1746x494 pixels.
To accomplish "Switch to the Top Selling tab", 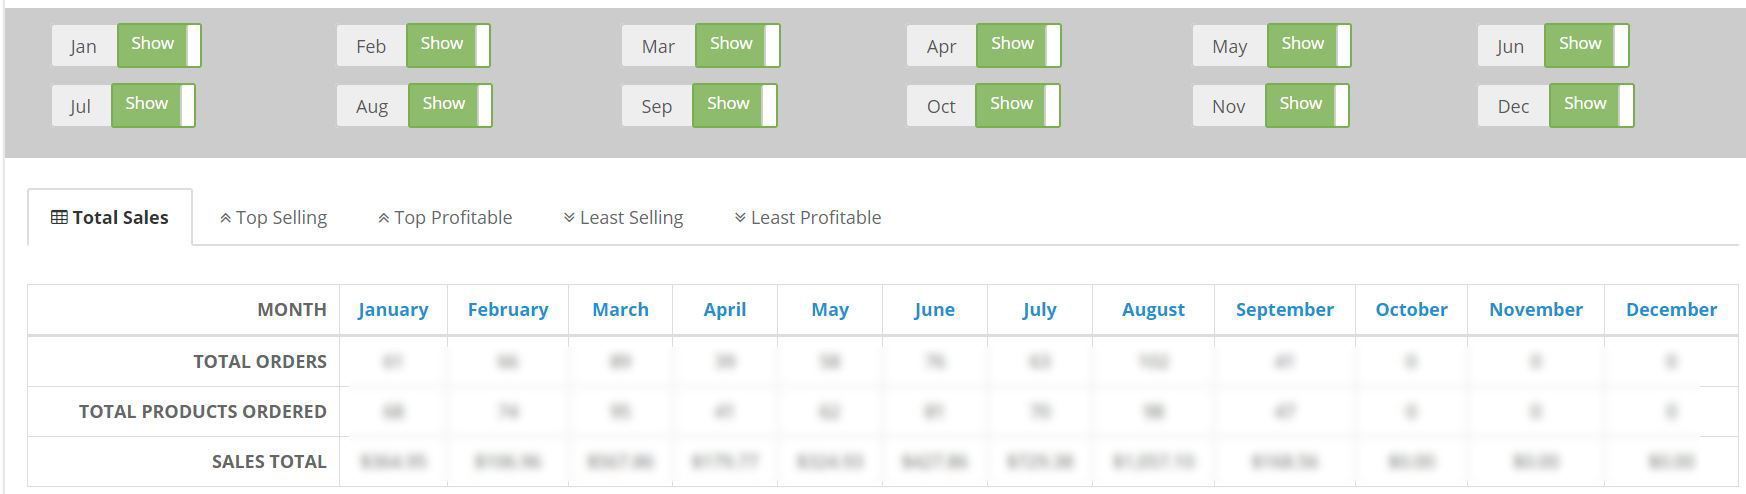I will pyautogui.click(x=273, y=218).
